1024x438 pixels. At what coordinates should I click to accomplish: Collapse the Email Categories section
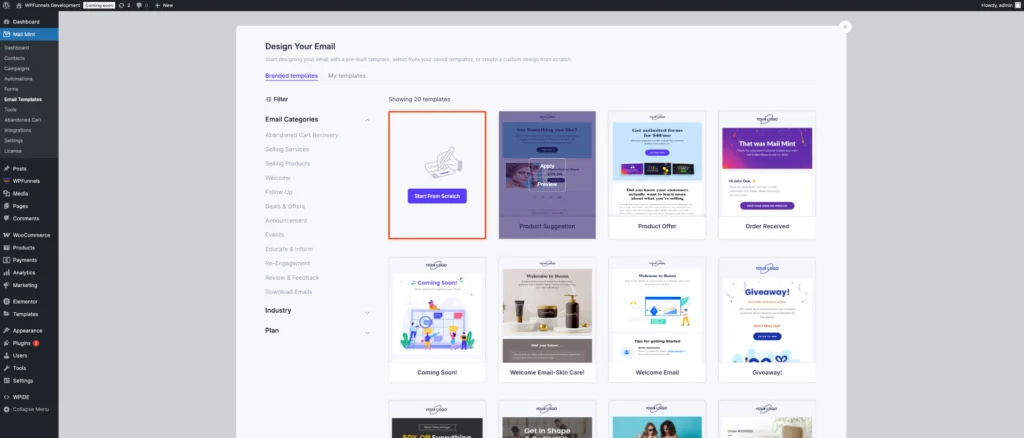tap(367, 120)
